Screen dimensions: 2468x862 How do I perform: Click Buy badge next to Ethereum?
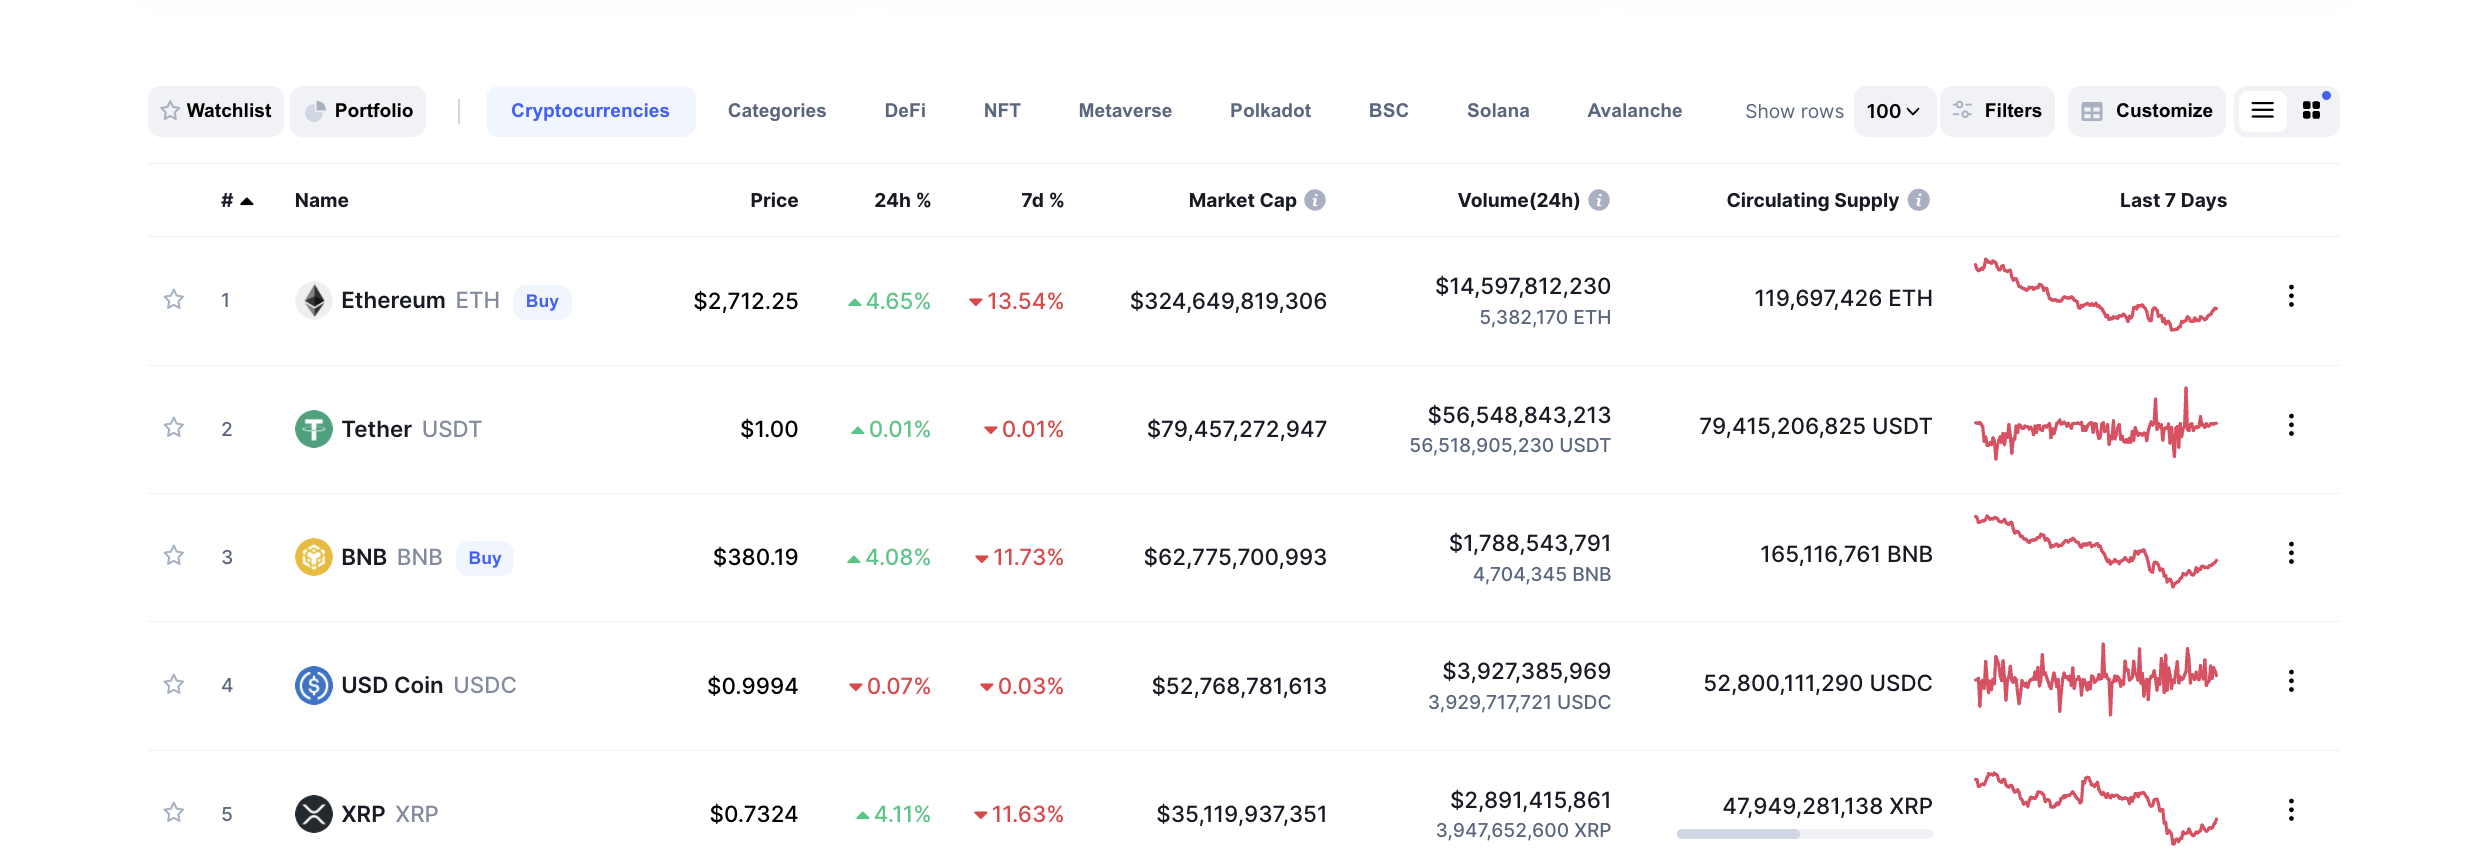[x=542, y=301]
